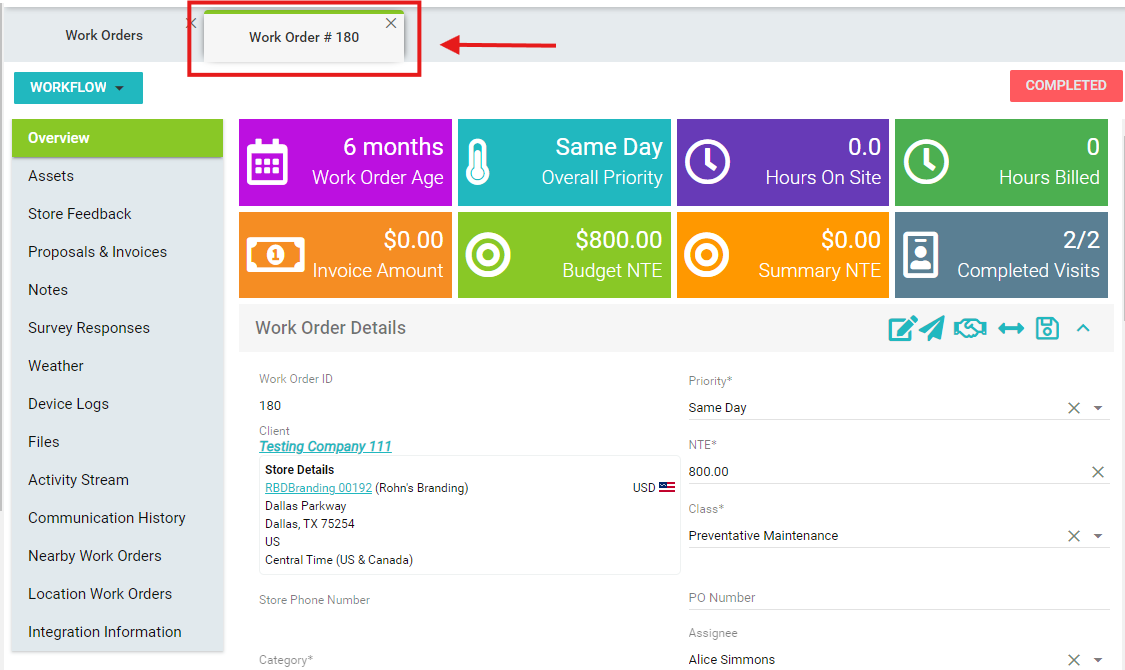
Task: Clear the Priority field with its X icon
Action: [1074, 408]
